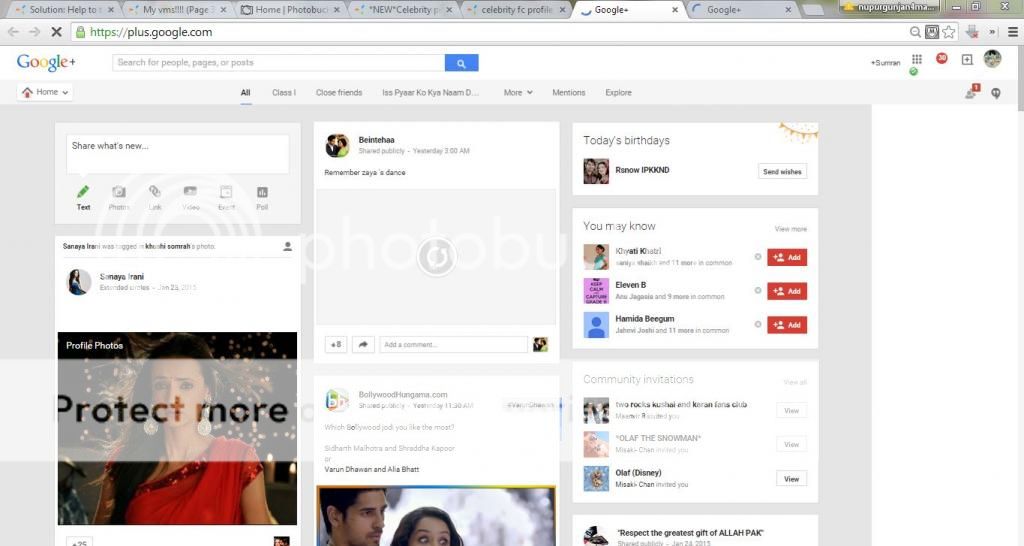Click the Poll icon in share box

coord(262,192)
